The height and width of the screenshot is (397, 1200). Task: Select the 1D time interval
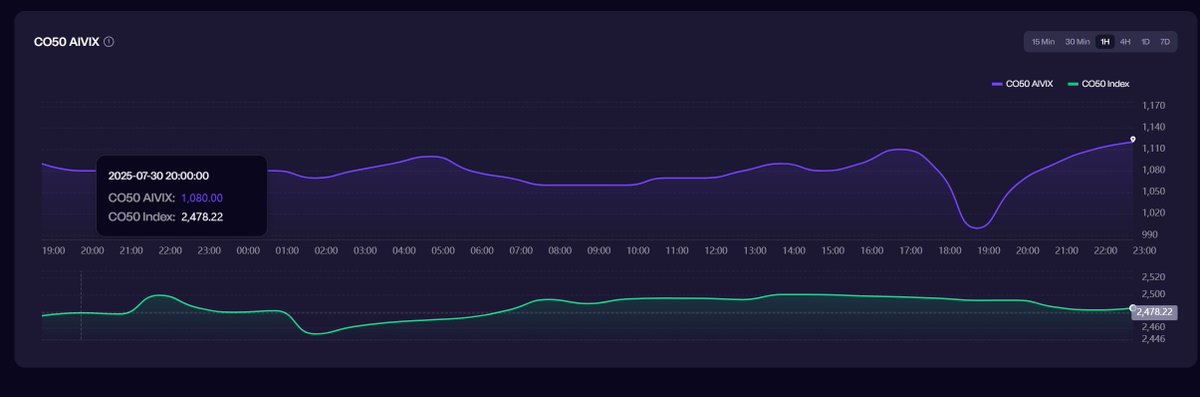[x=1145, y=41]
